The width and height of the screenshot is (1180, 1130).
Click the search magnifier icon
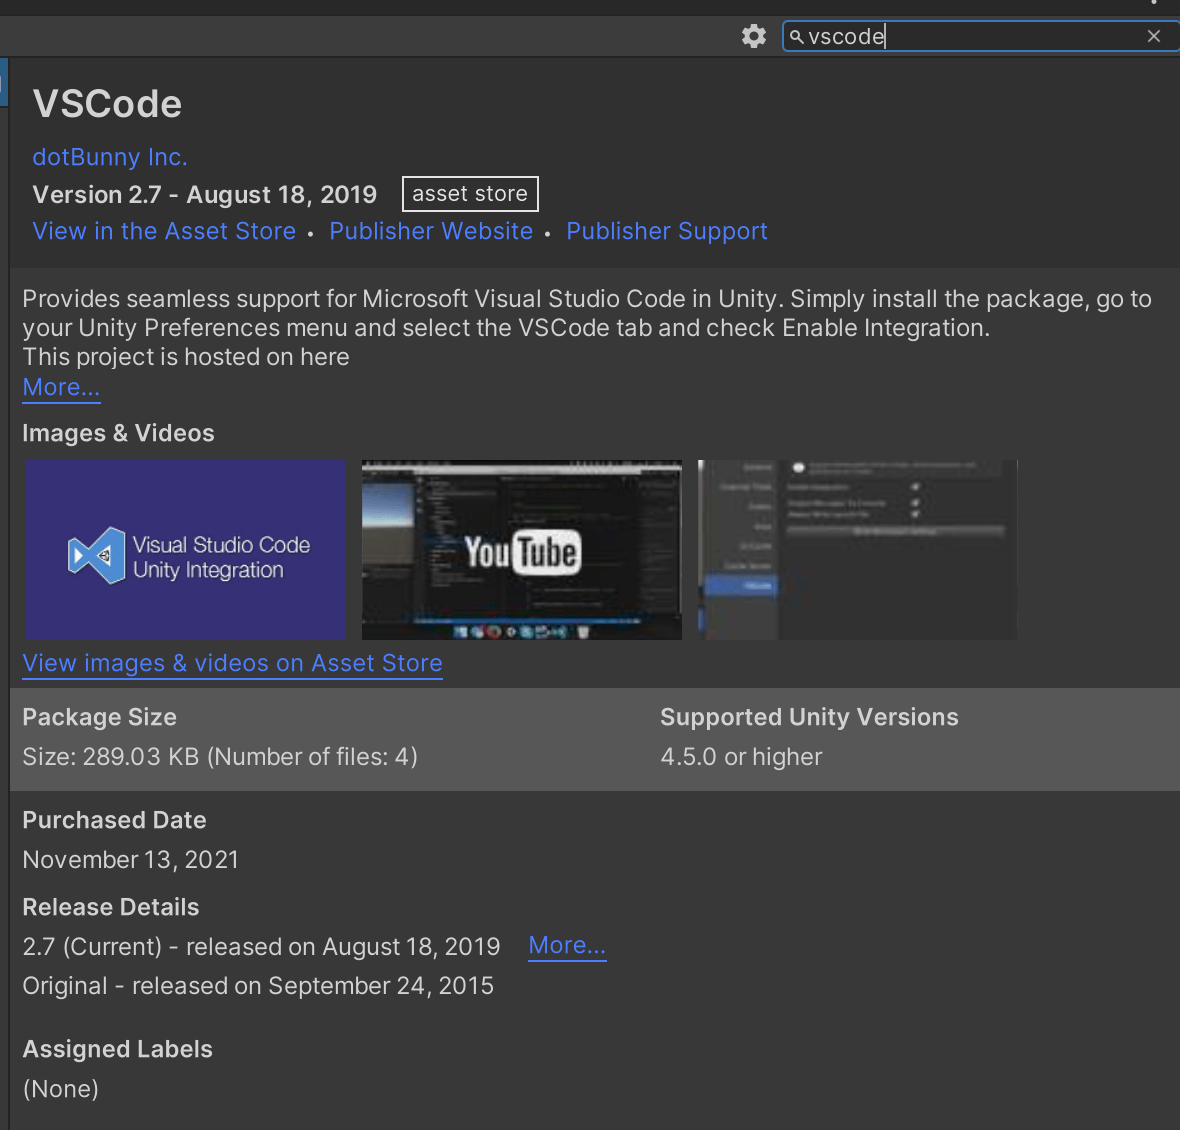[796, 36]
